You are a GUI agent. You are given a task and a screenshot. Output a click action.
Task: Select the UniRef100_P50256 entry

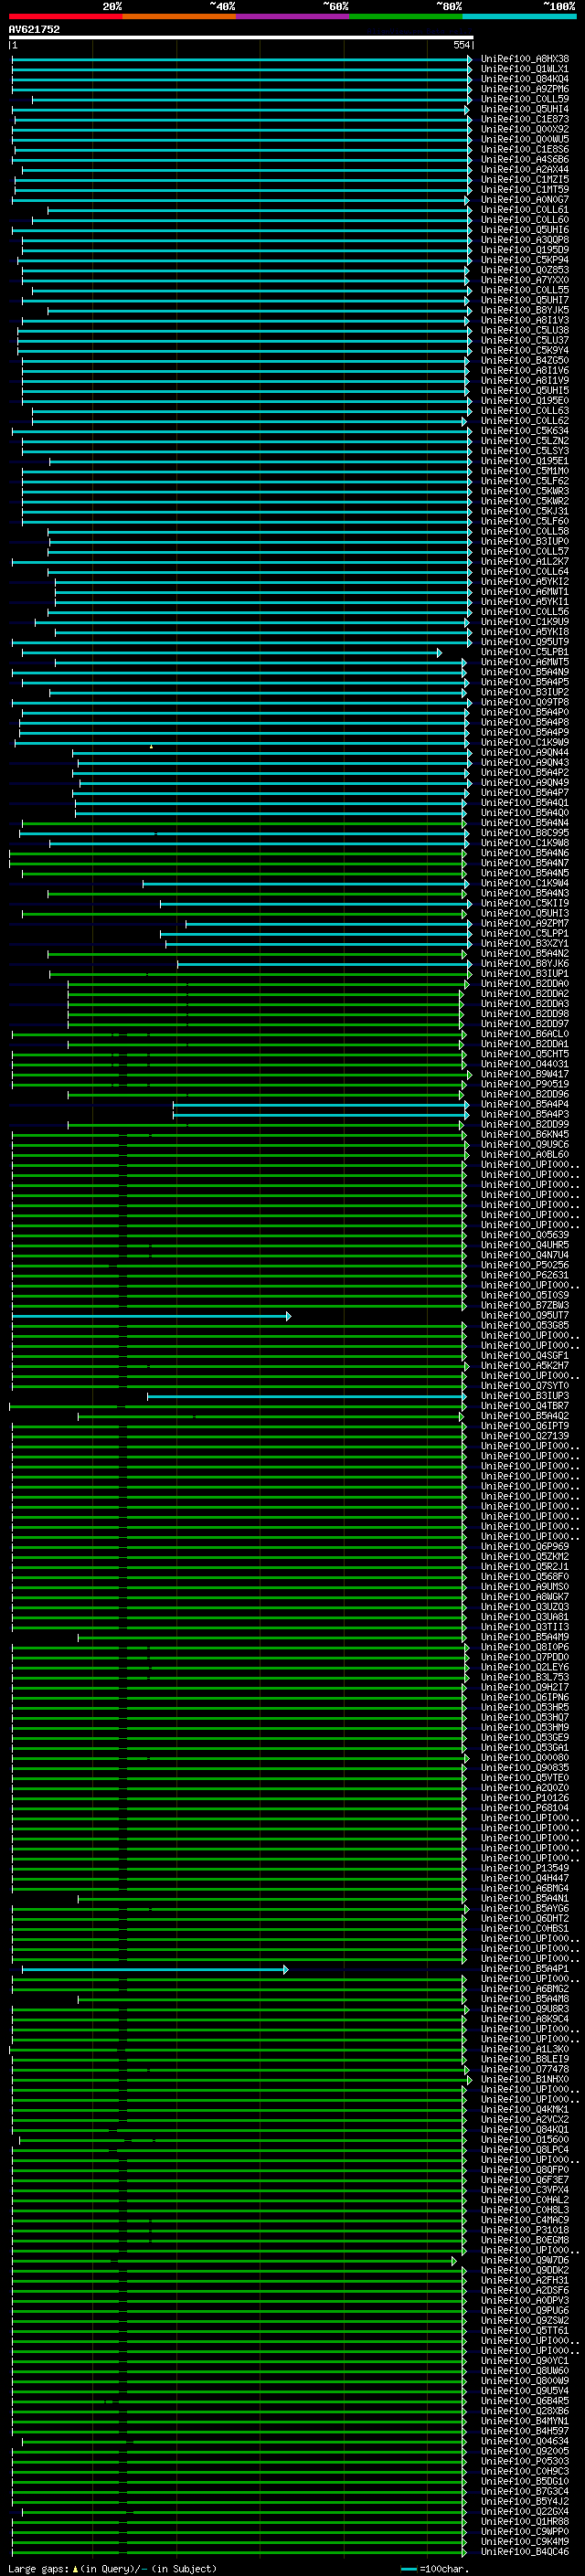point(524,1266)
